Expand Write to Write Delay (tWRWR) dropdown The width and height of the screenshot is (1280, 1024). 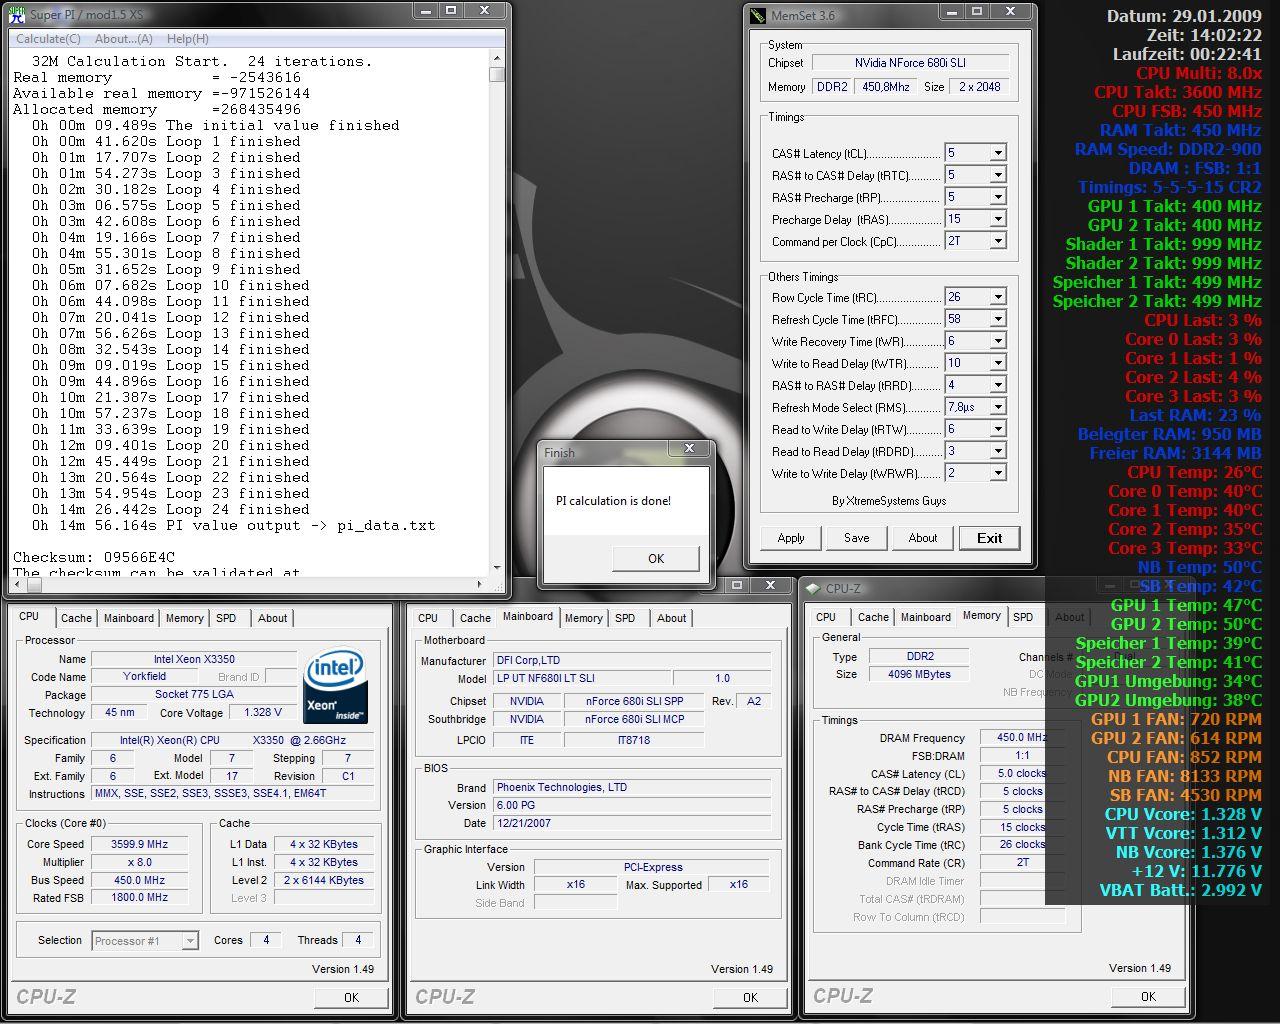pos(997,473)
